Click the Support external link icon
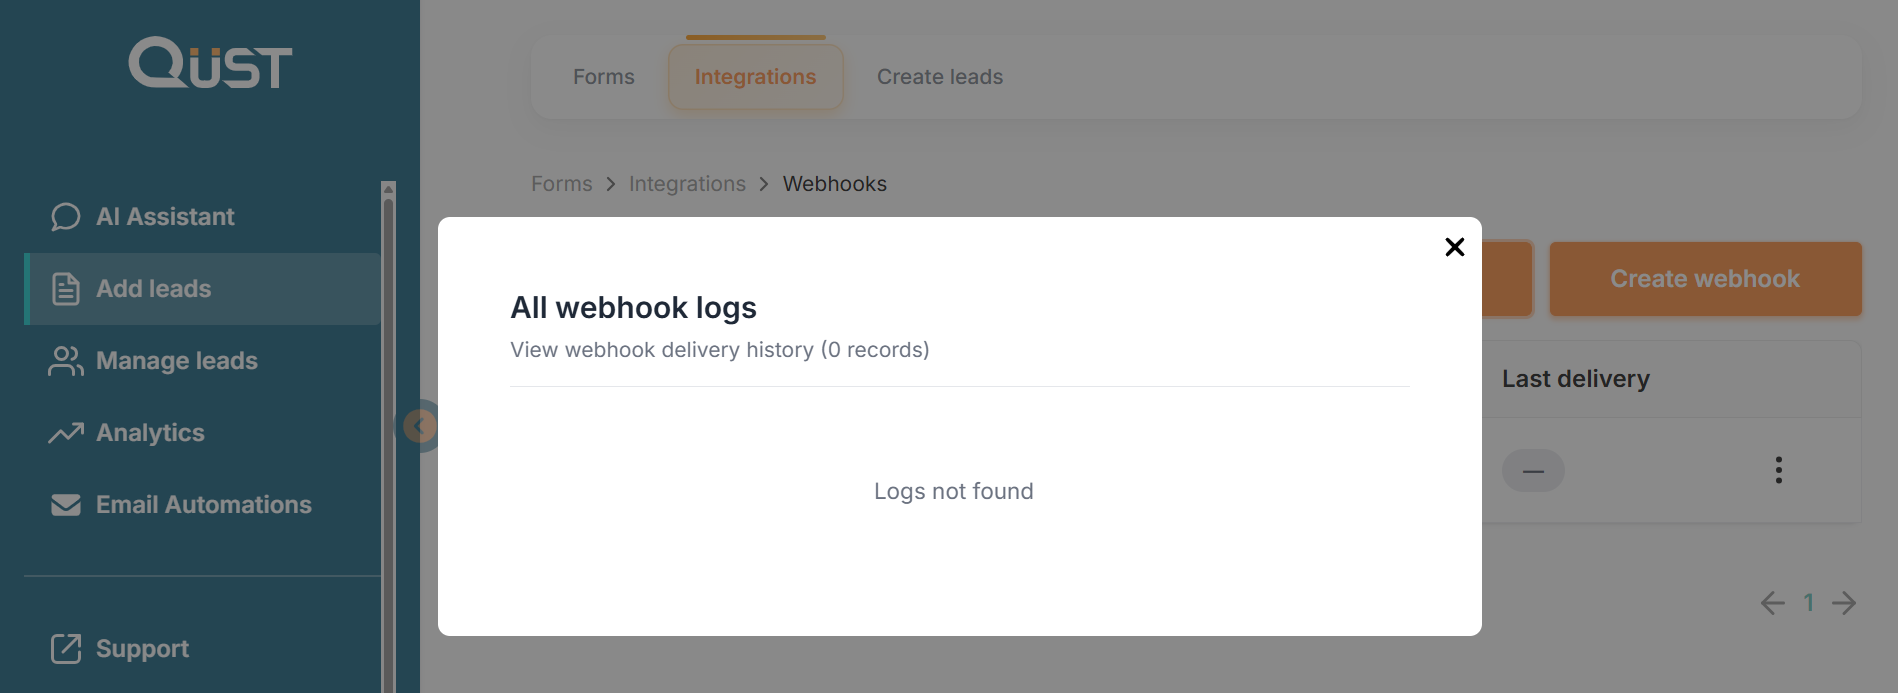1898x693 pixels. pyautogui.click(x=66, y=649)
